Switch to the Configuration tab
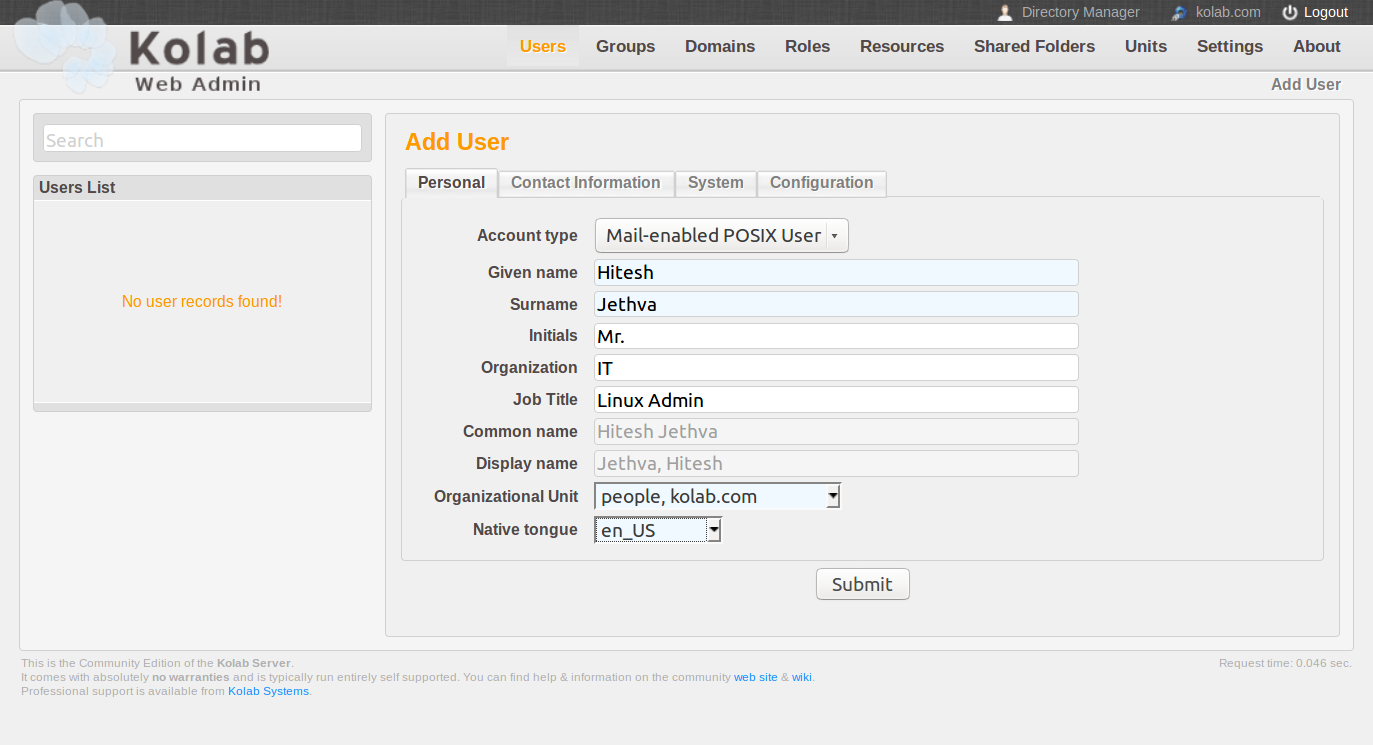The height and width of the screenshot is (745, 1373). [822, 183]
